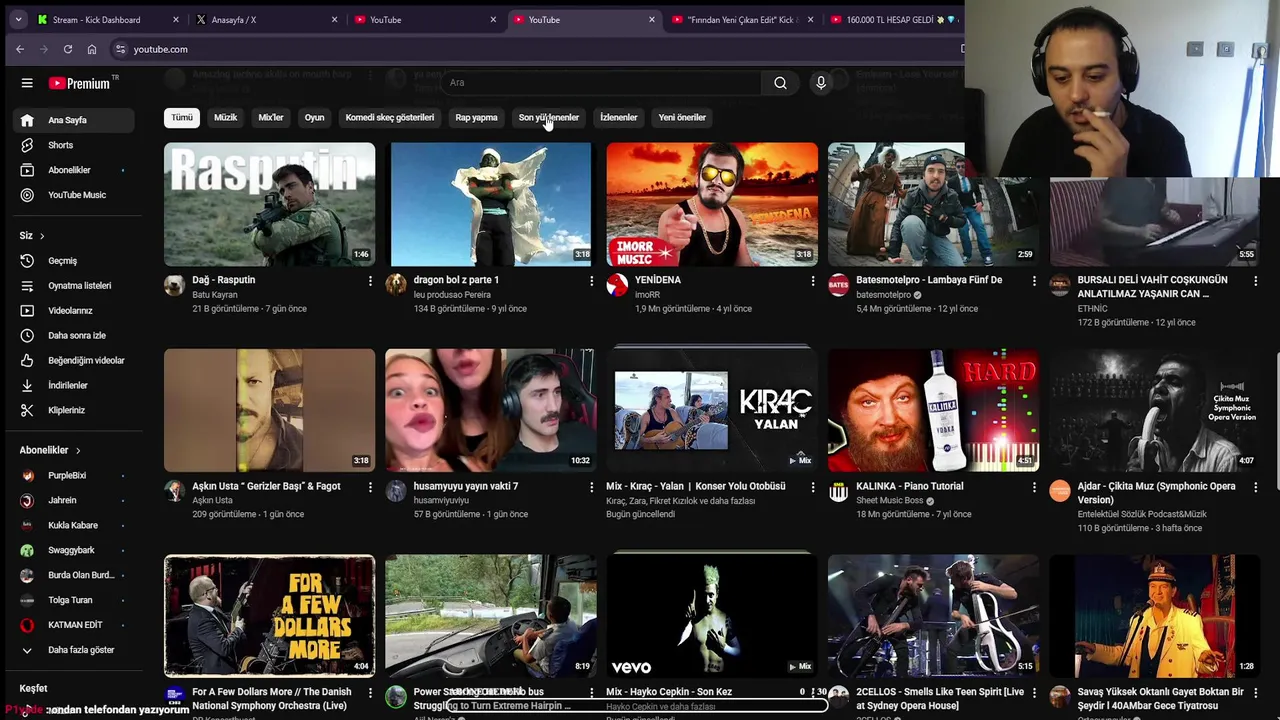Viewport: 1280px width, 720px height.
Task: Open KATMAN EDİT subscription channel
Action: click(75, 625)
